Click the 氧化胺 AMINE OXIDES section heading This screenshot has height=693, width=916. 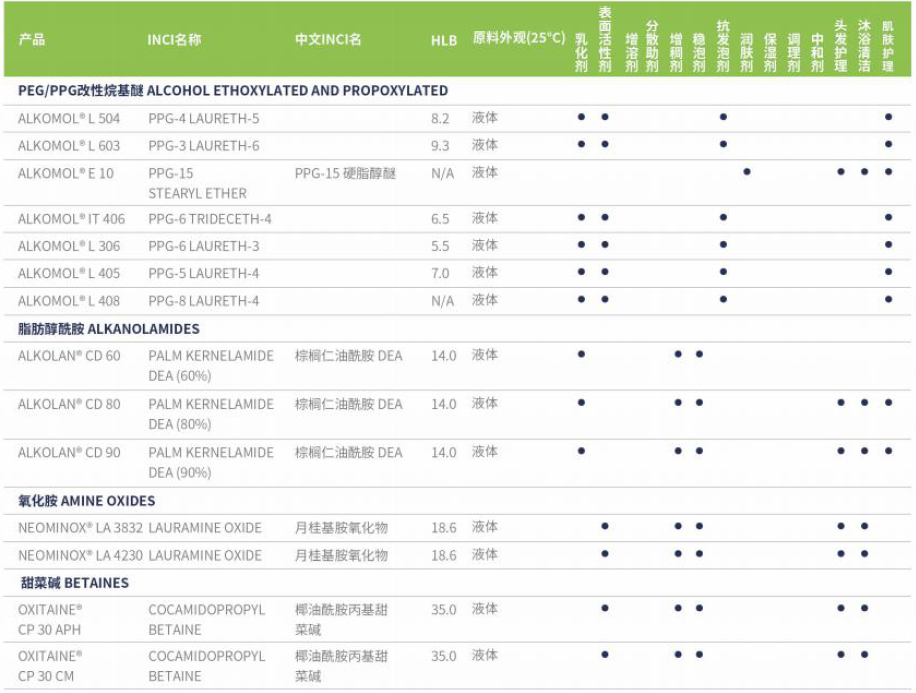coord(87,501)
